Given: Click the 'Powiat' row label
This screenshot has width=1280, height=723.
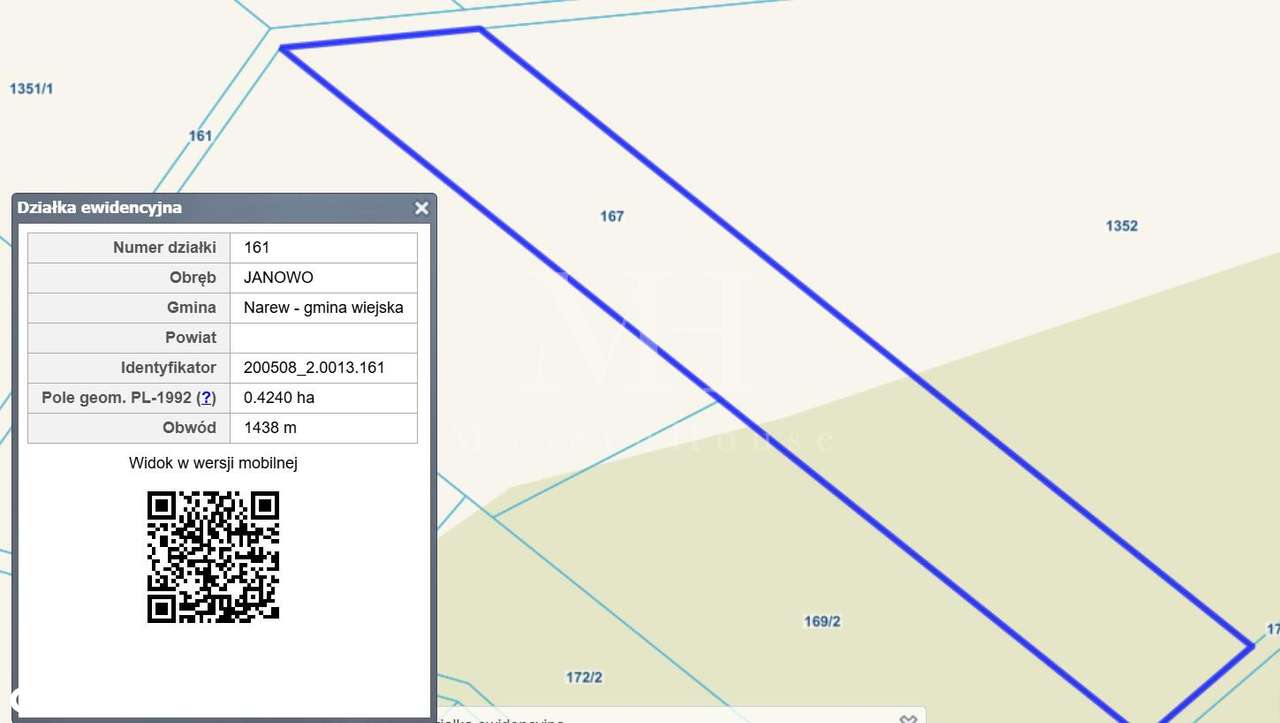Looking at the screenshot, I should click(x=191, y=337).
